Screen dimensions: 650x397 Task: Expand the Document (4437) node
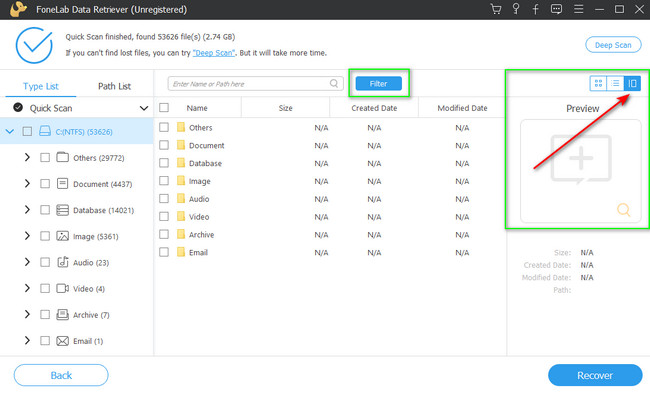click(x=27, y=184)
